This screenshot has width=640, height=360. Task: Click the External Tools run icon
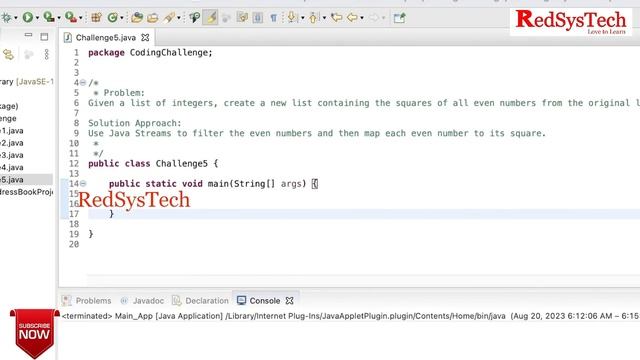(71, 18)
